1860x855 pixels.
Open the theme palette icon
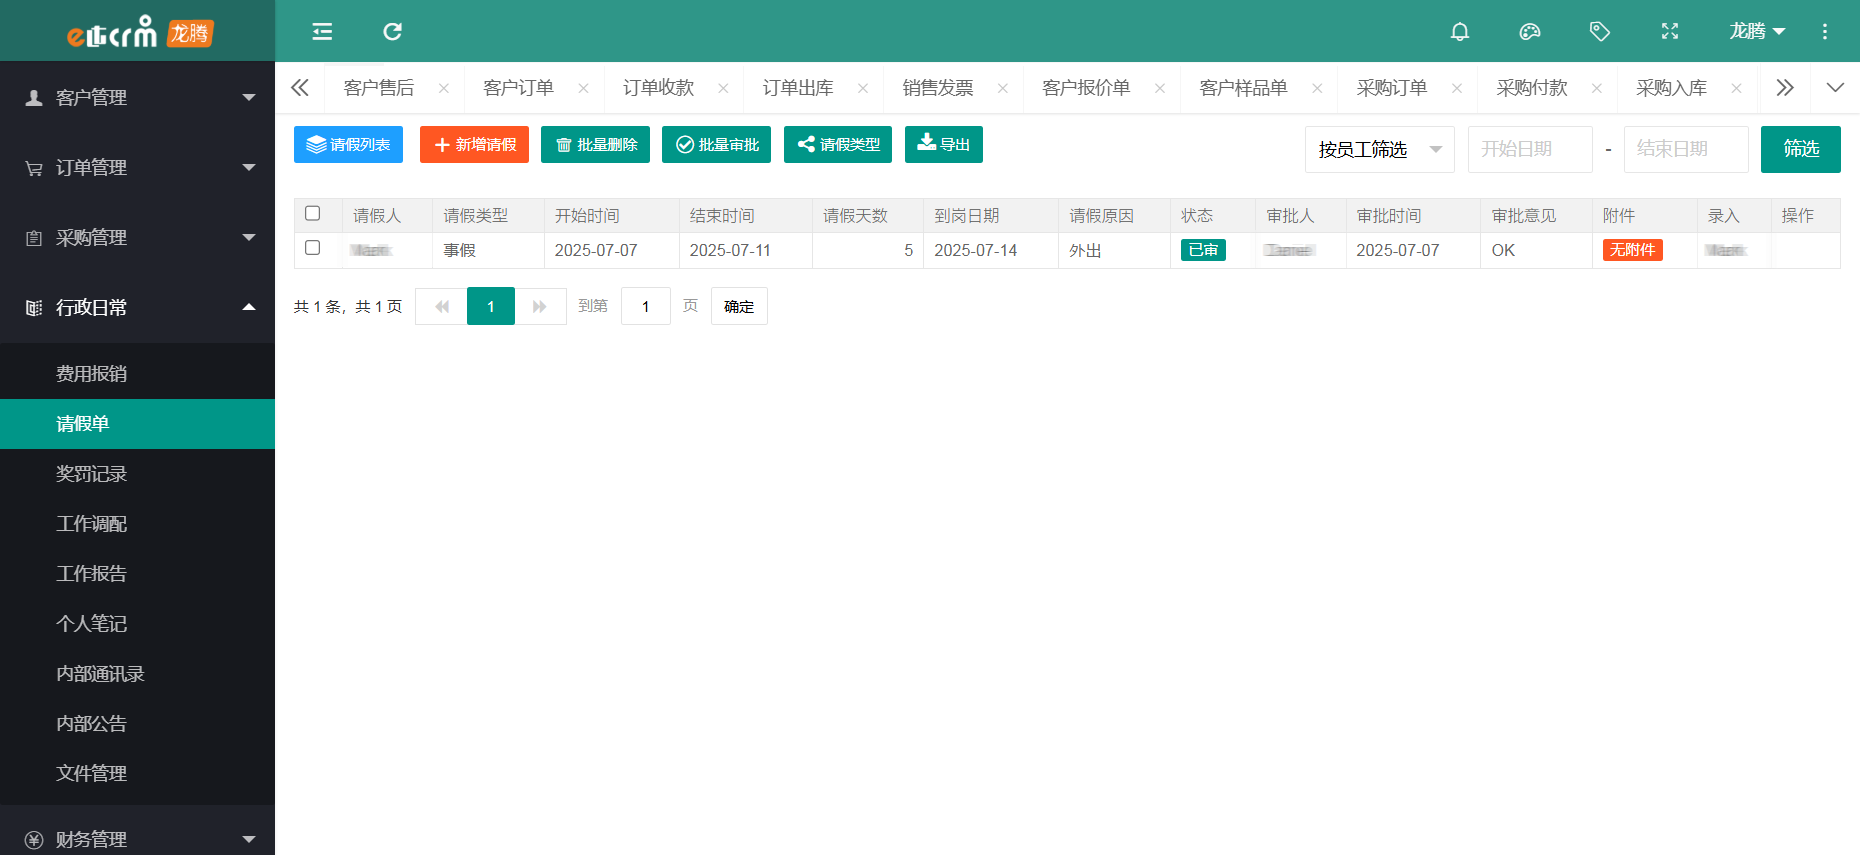point(1530,31)
